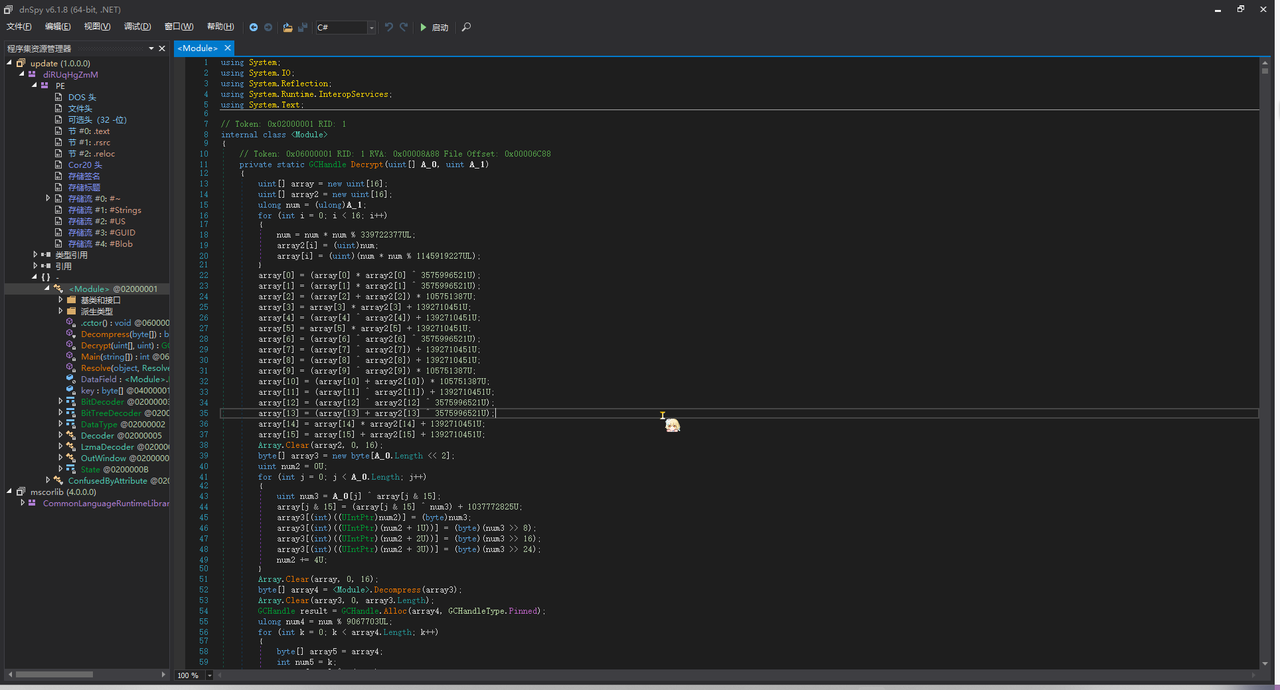Click the Save All toolbar icon
Screen dimensions: 1280x690
click(x=303, y=27)
